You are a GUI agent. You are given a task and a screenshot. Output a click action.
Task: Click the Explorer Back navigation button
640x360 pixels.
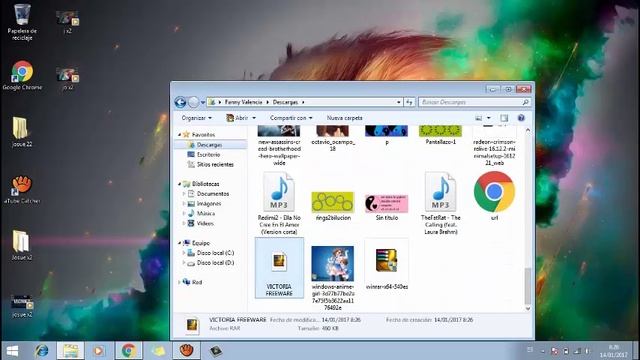pyautogui.click(x=180, y=102)
